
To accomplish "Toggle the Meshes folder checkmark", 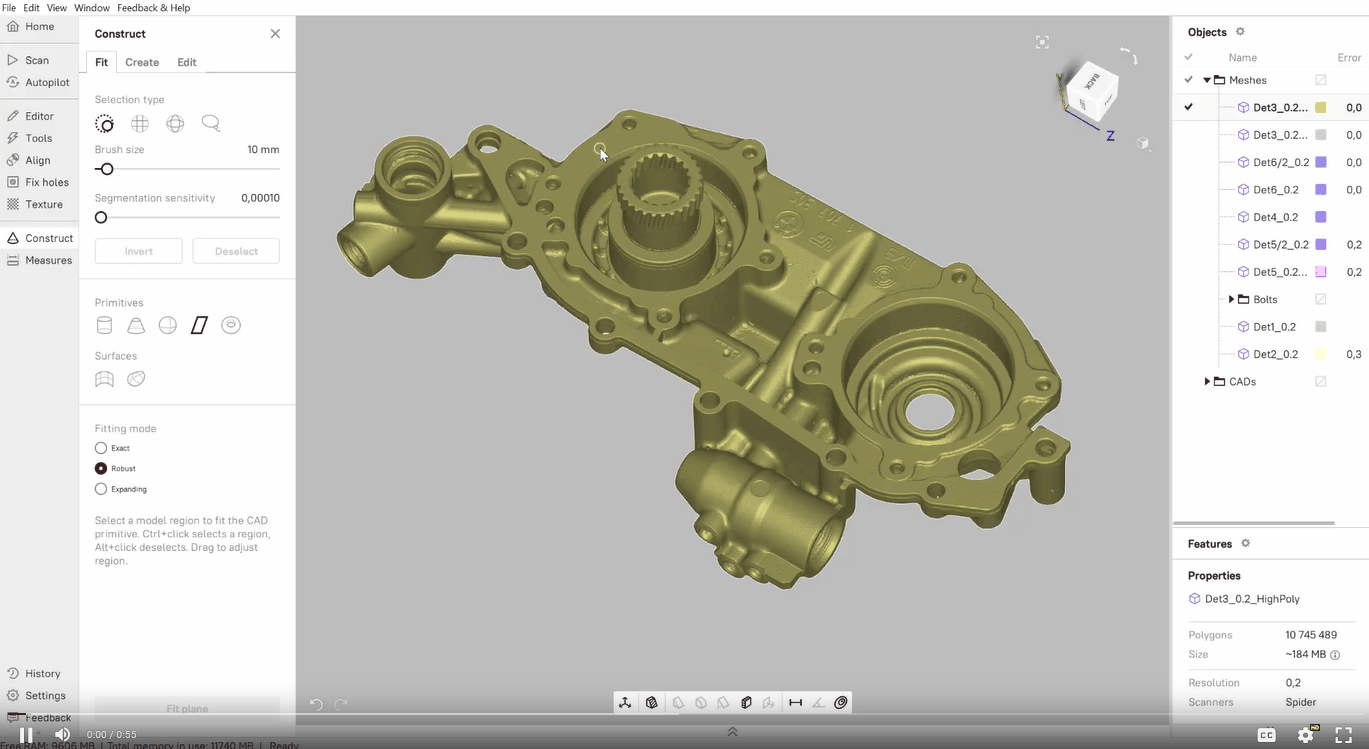I will point(1188,80).
